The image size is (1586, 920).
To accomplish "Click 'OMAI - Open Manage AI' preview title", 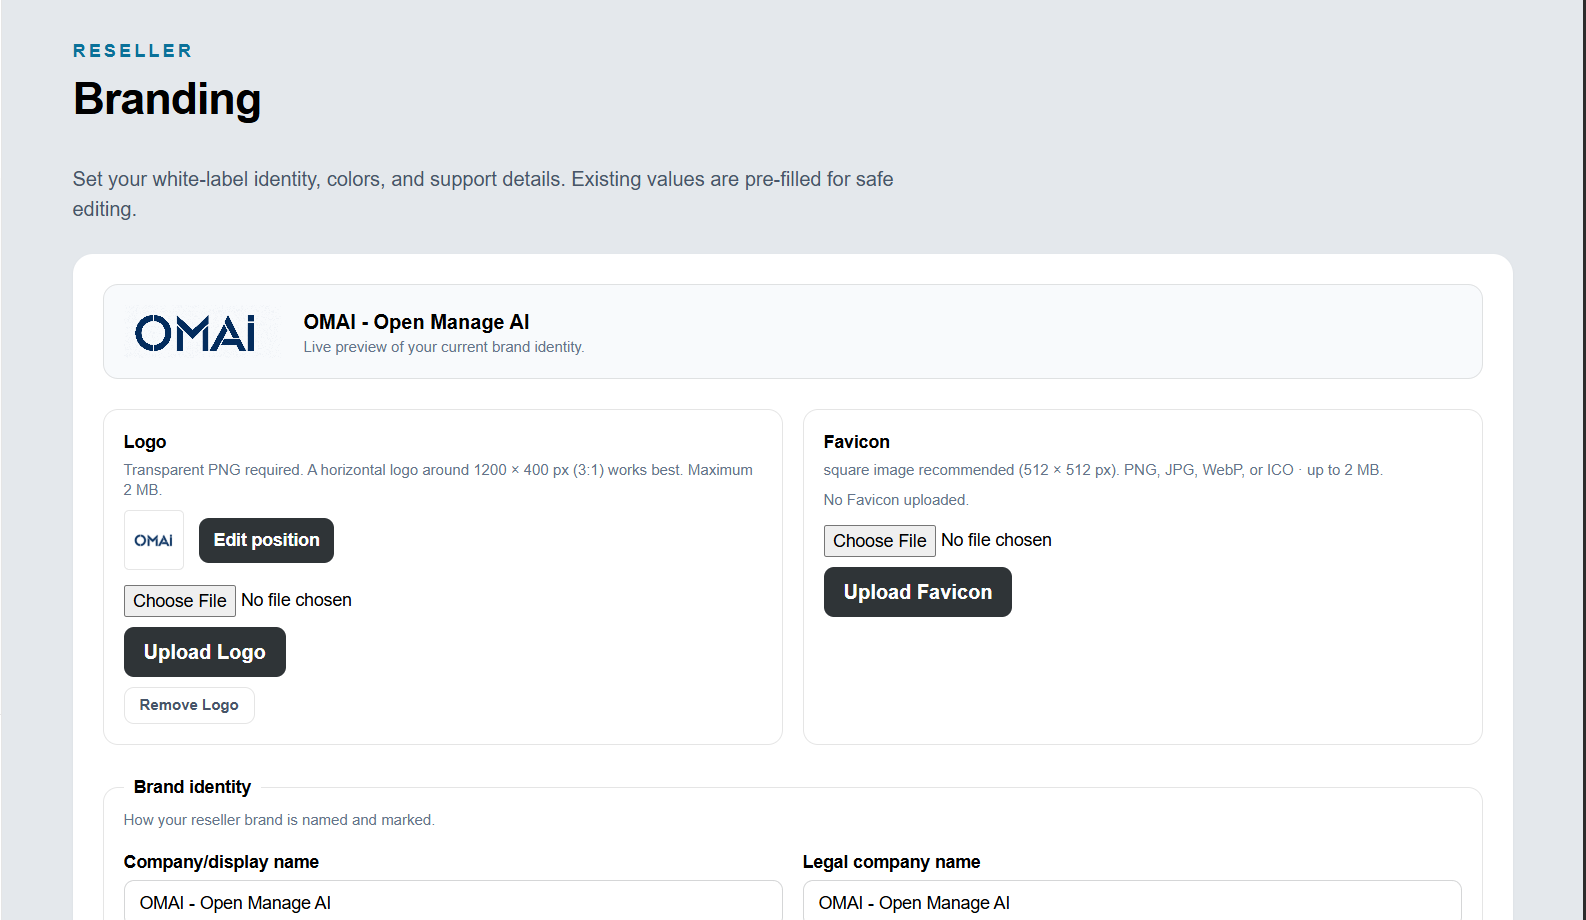I will click(x=416, y=322).
